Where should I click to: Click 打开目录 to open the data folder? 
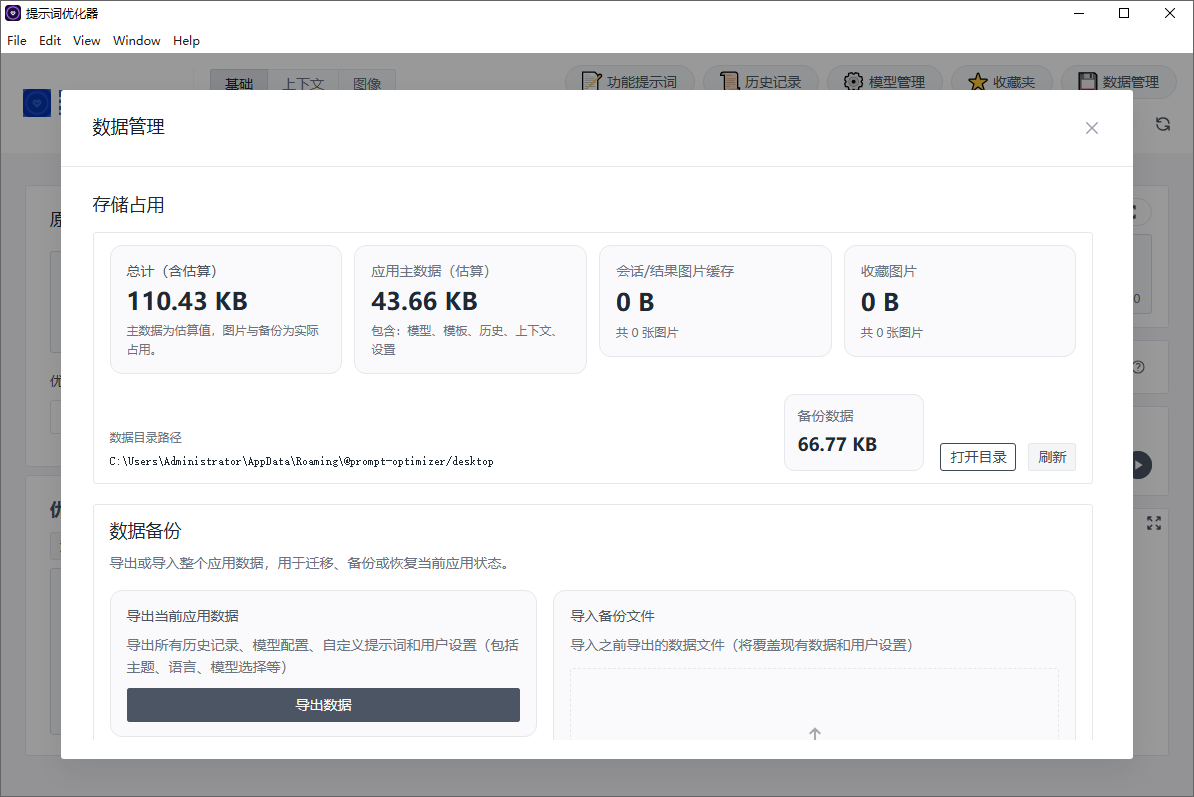[977, 456]
